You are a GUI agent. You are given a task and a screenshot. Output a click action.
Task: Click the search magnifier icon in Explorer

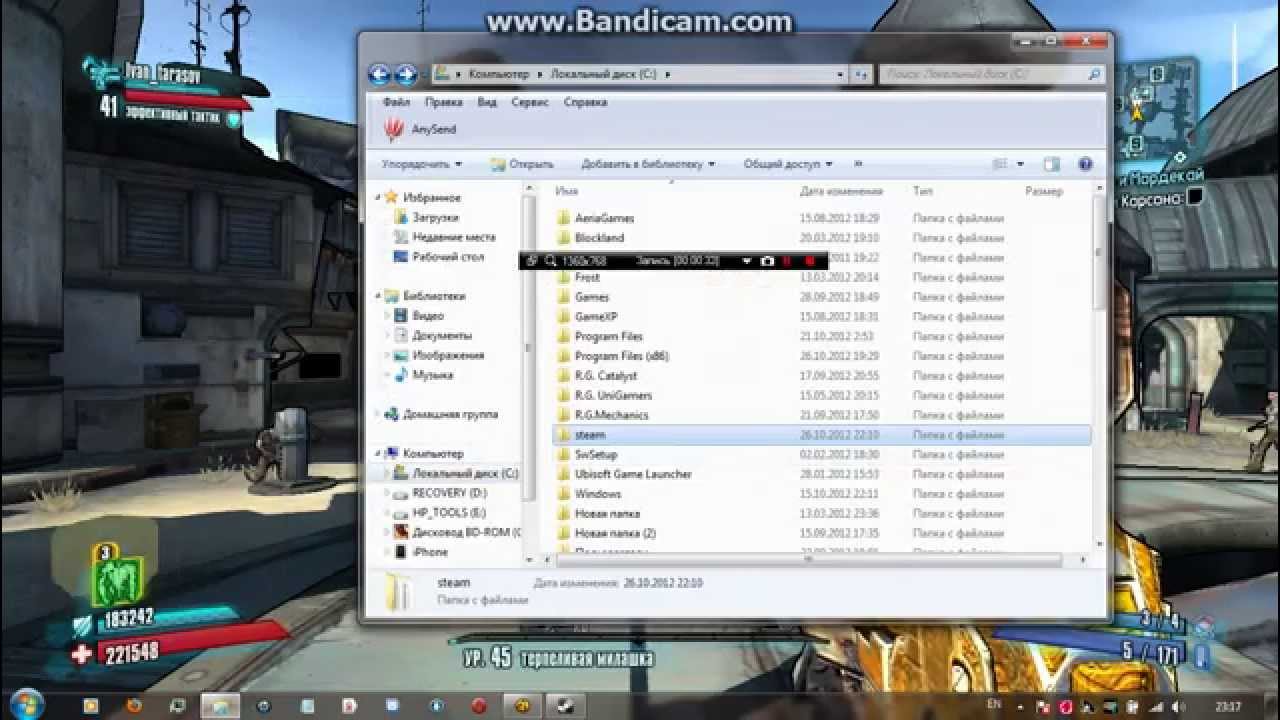click(1094, 74)
